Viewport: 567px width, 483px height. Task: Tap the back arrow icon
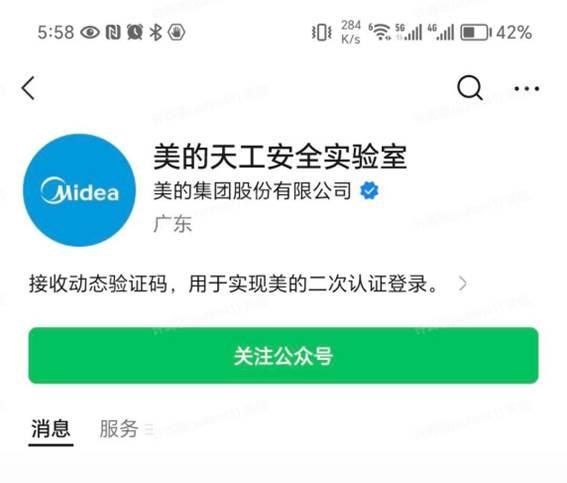(28, 88)
